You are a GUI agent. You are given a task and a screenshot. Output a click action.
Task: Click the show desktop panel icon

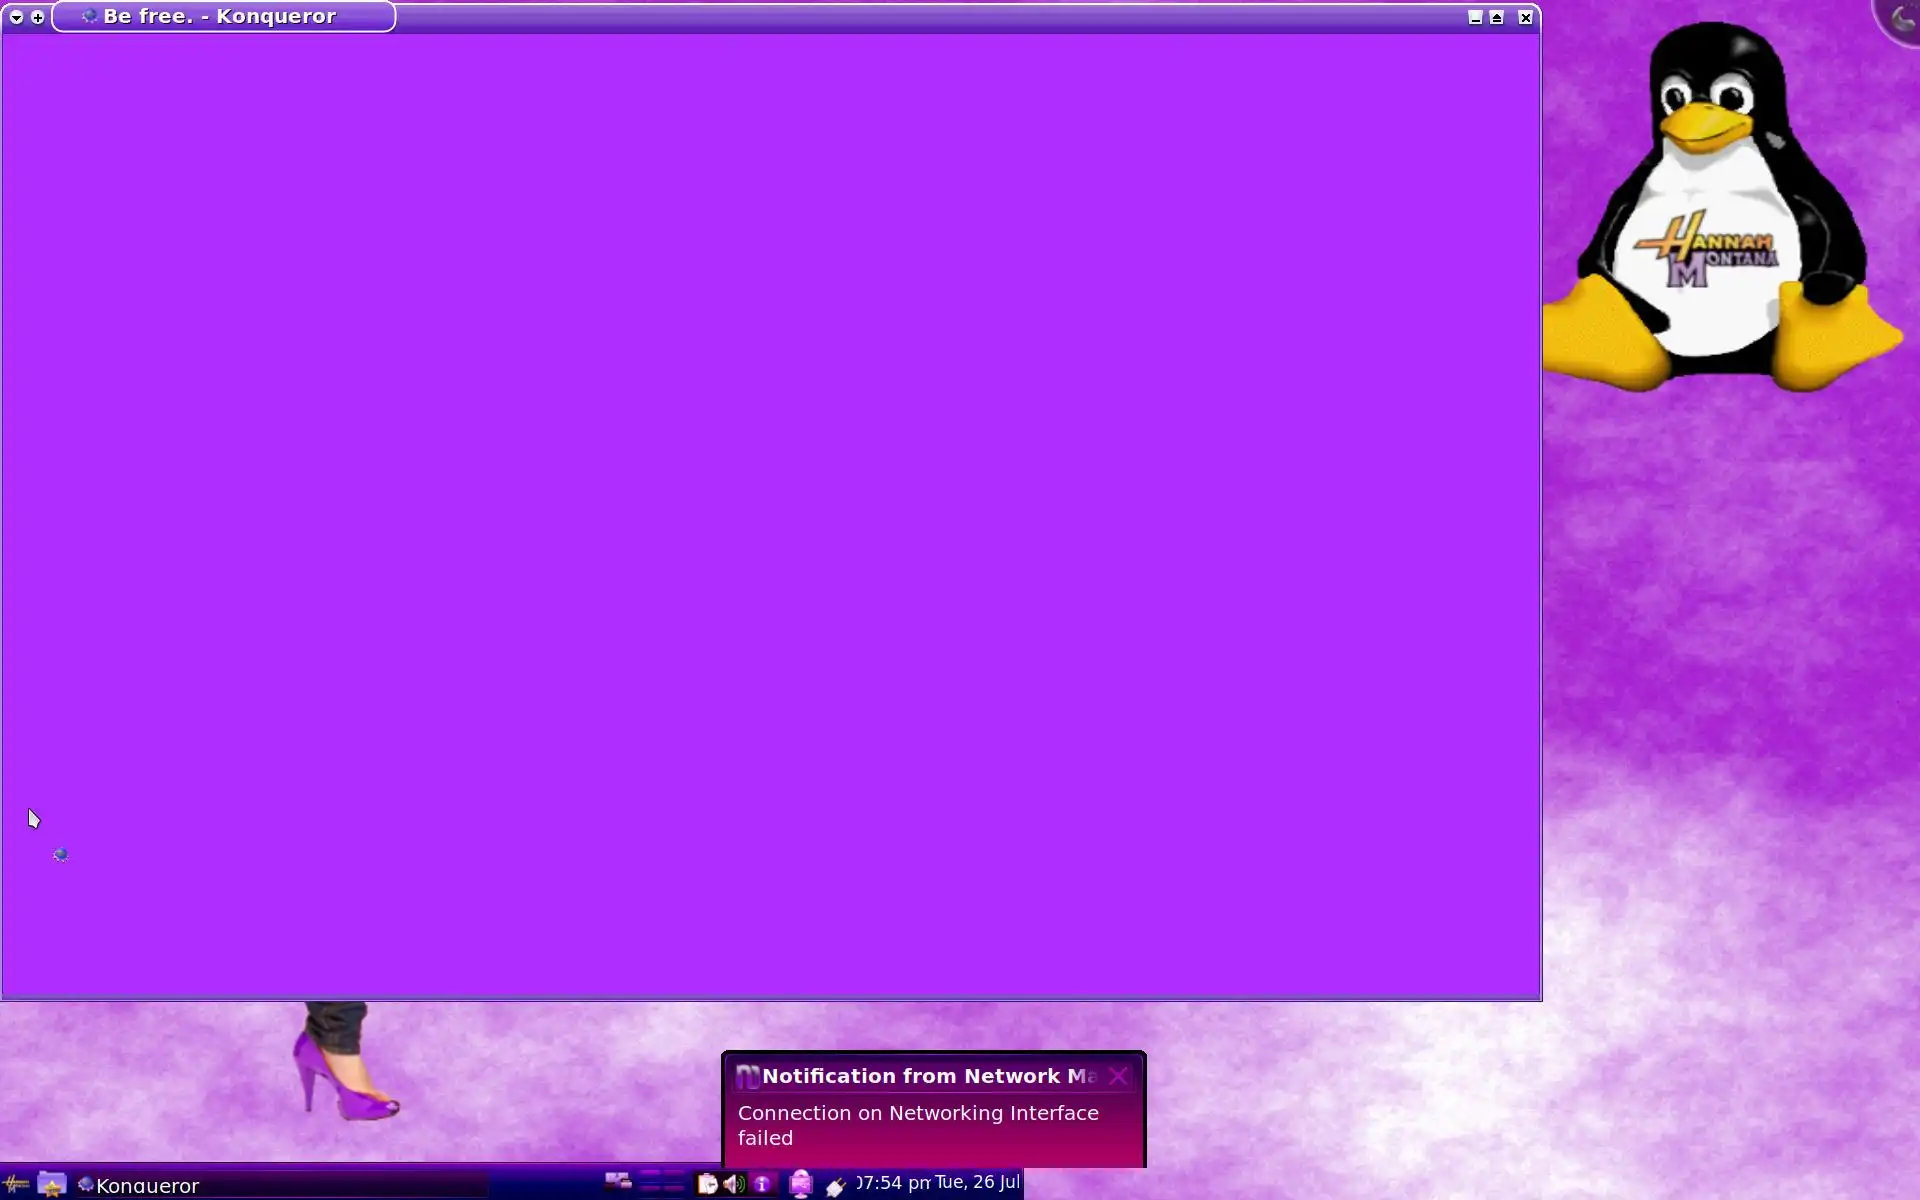pos(618,1182)
